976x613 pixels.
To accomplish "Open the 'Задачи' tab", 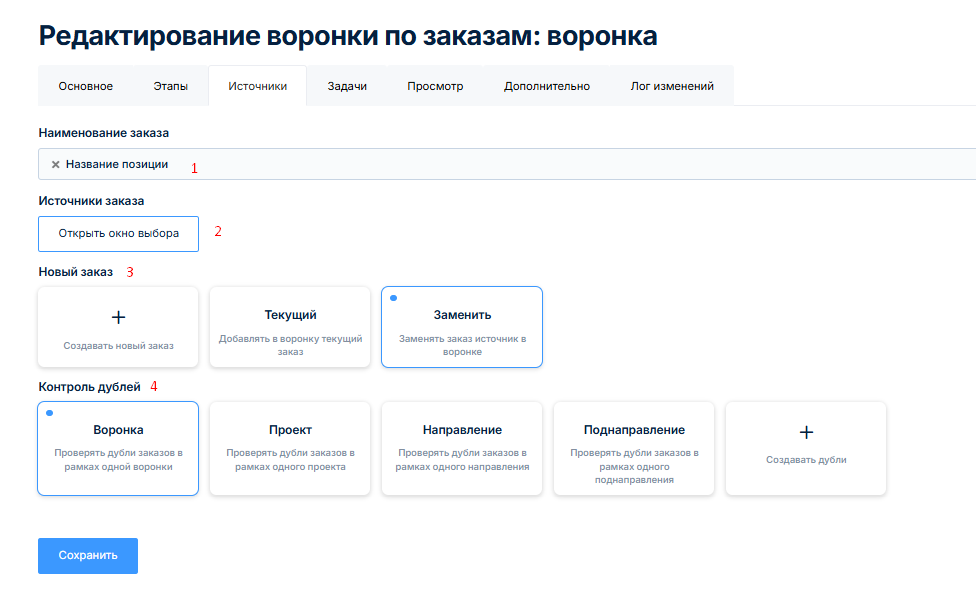I will [x=347, y=86].
